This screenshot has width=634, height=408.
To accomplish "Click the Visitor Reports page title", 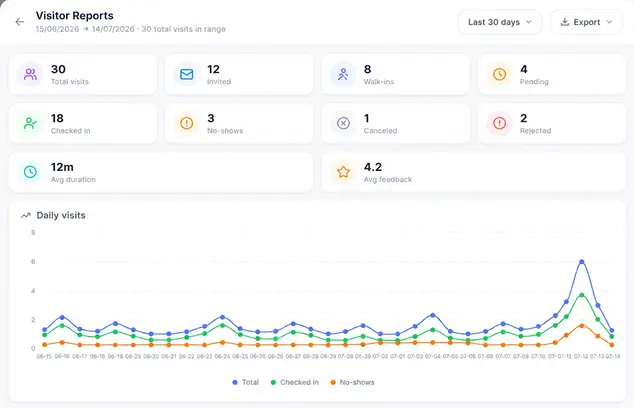I will 75,16.
